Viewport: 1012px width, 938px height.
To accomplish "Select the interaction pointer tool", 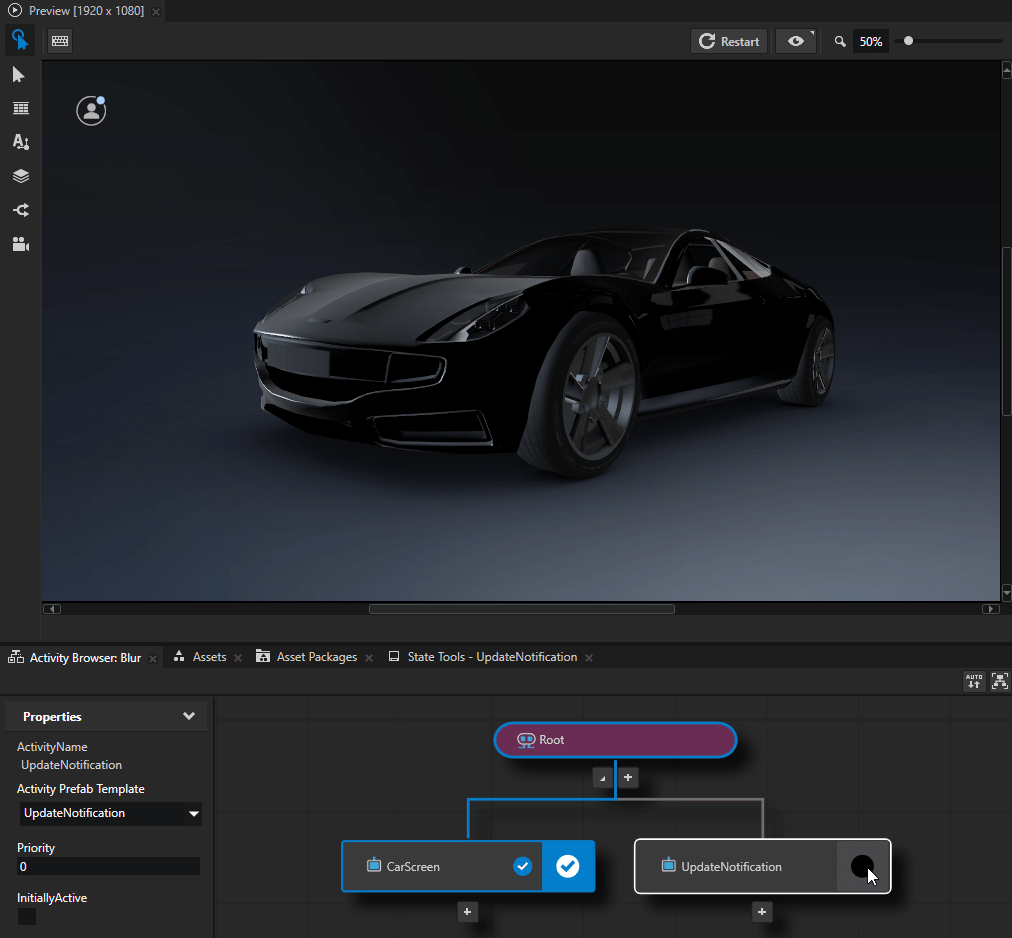I will click(x=19, y=40).
